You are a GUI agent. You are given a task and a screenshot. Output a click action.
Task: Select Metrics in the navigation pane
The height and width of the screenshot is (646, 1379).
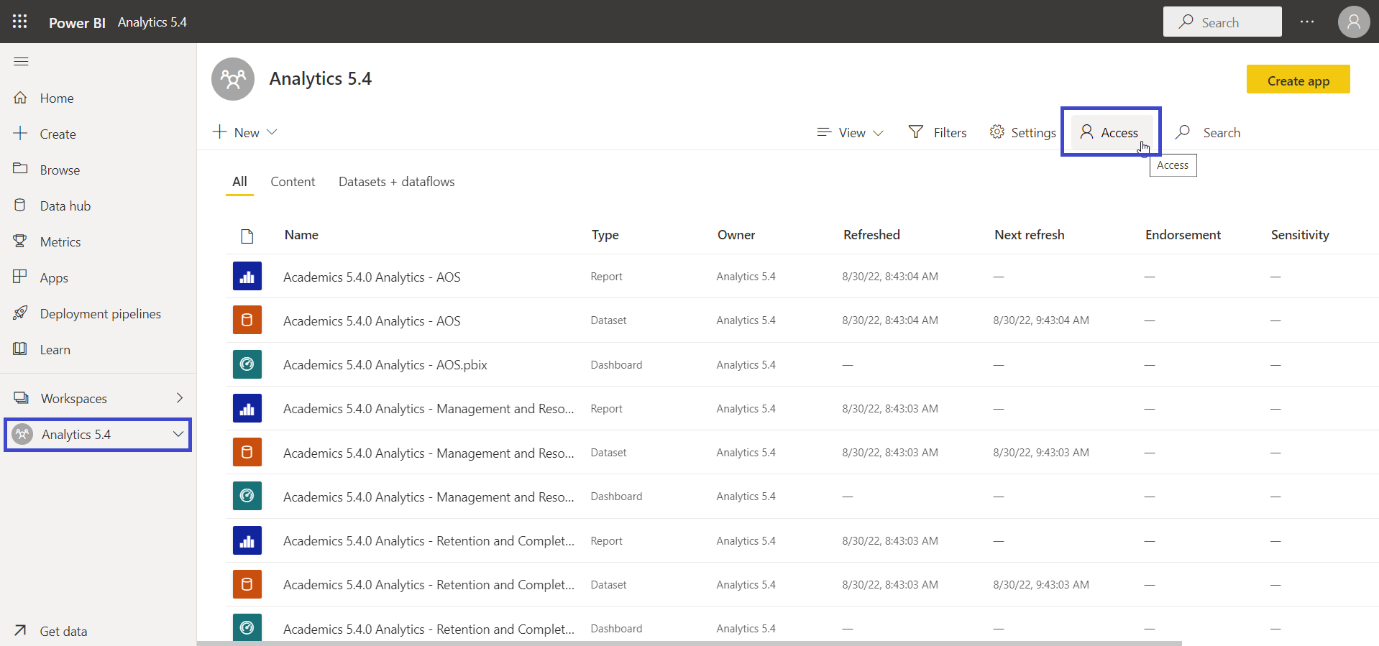[60, 241]
